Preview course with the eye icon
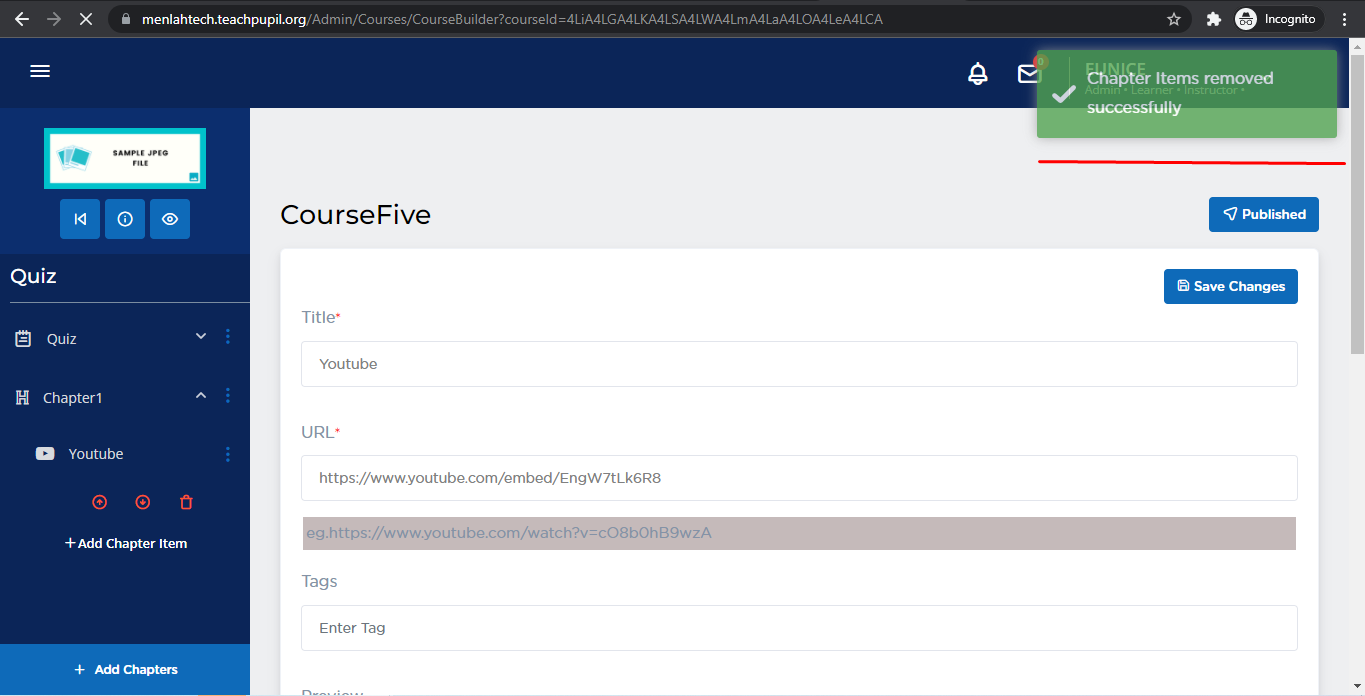The image size is (1365, 696). pyautogui.click(x=170, y=219)
